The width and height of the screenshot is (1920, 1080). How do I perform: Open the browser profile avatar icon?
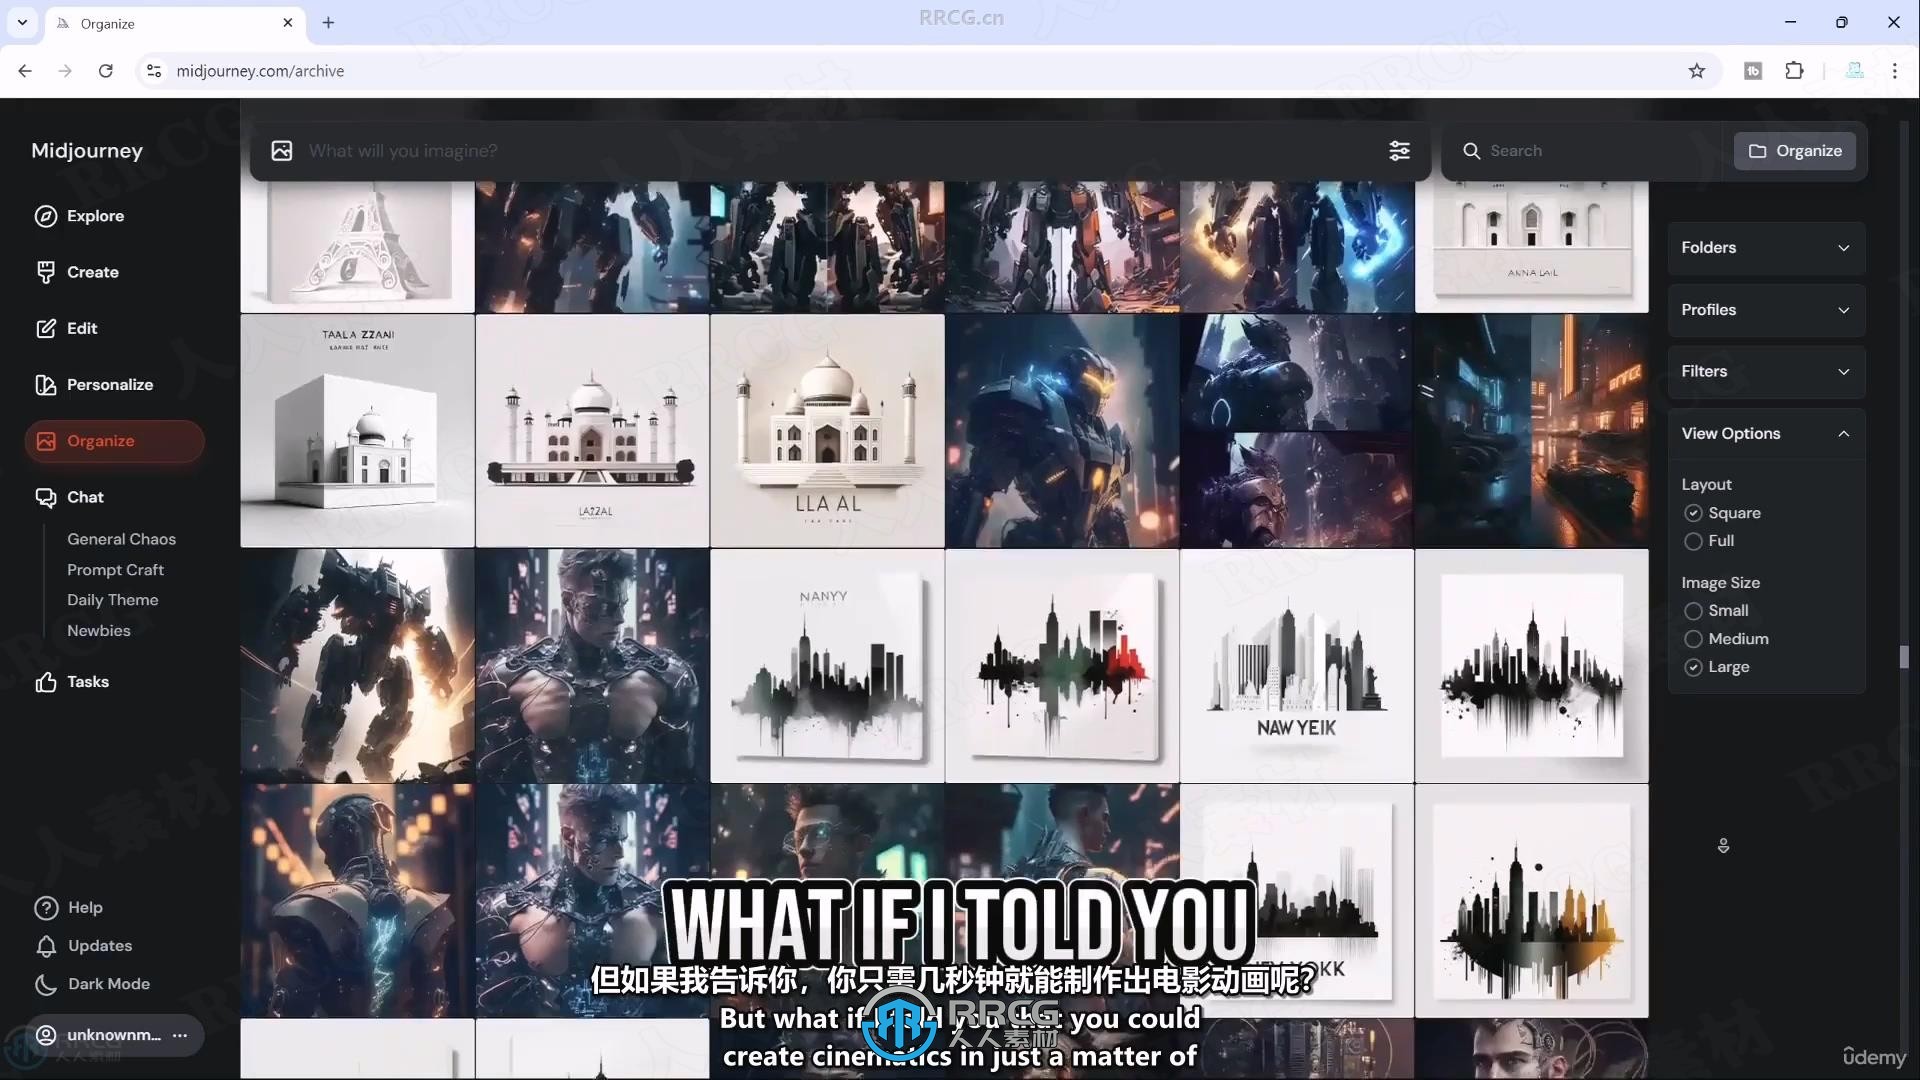[x=1854, y=71]
